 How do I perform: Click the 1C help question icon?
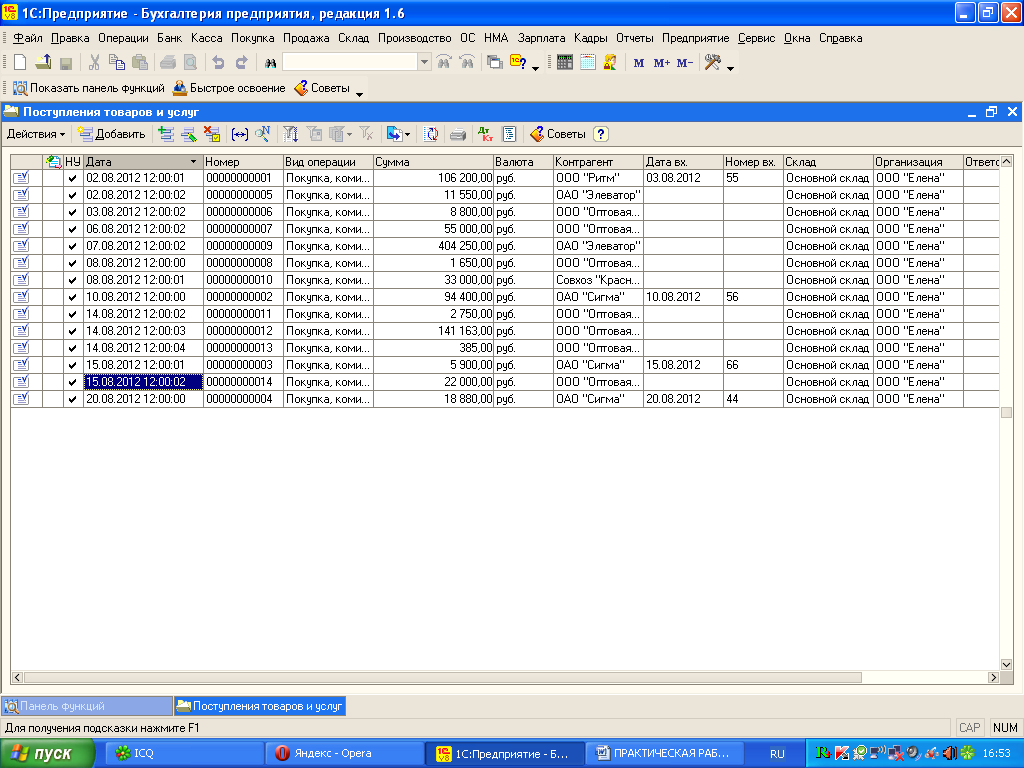519,63
